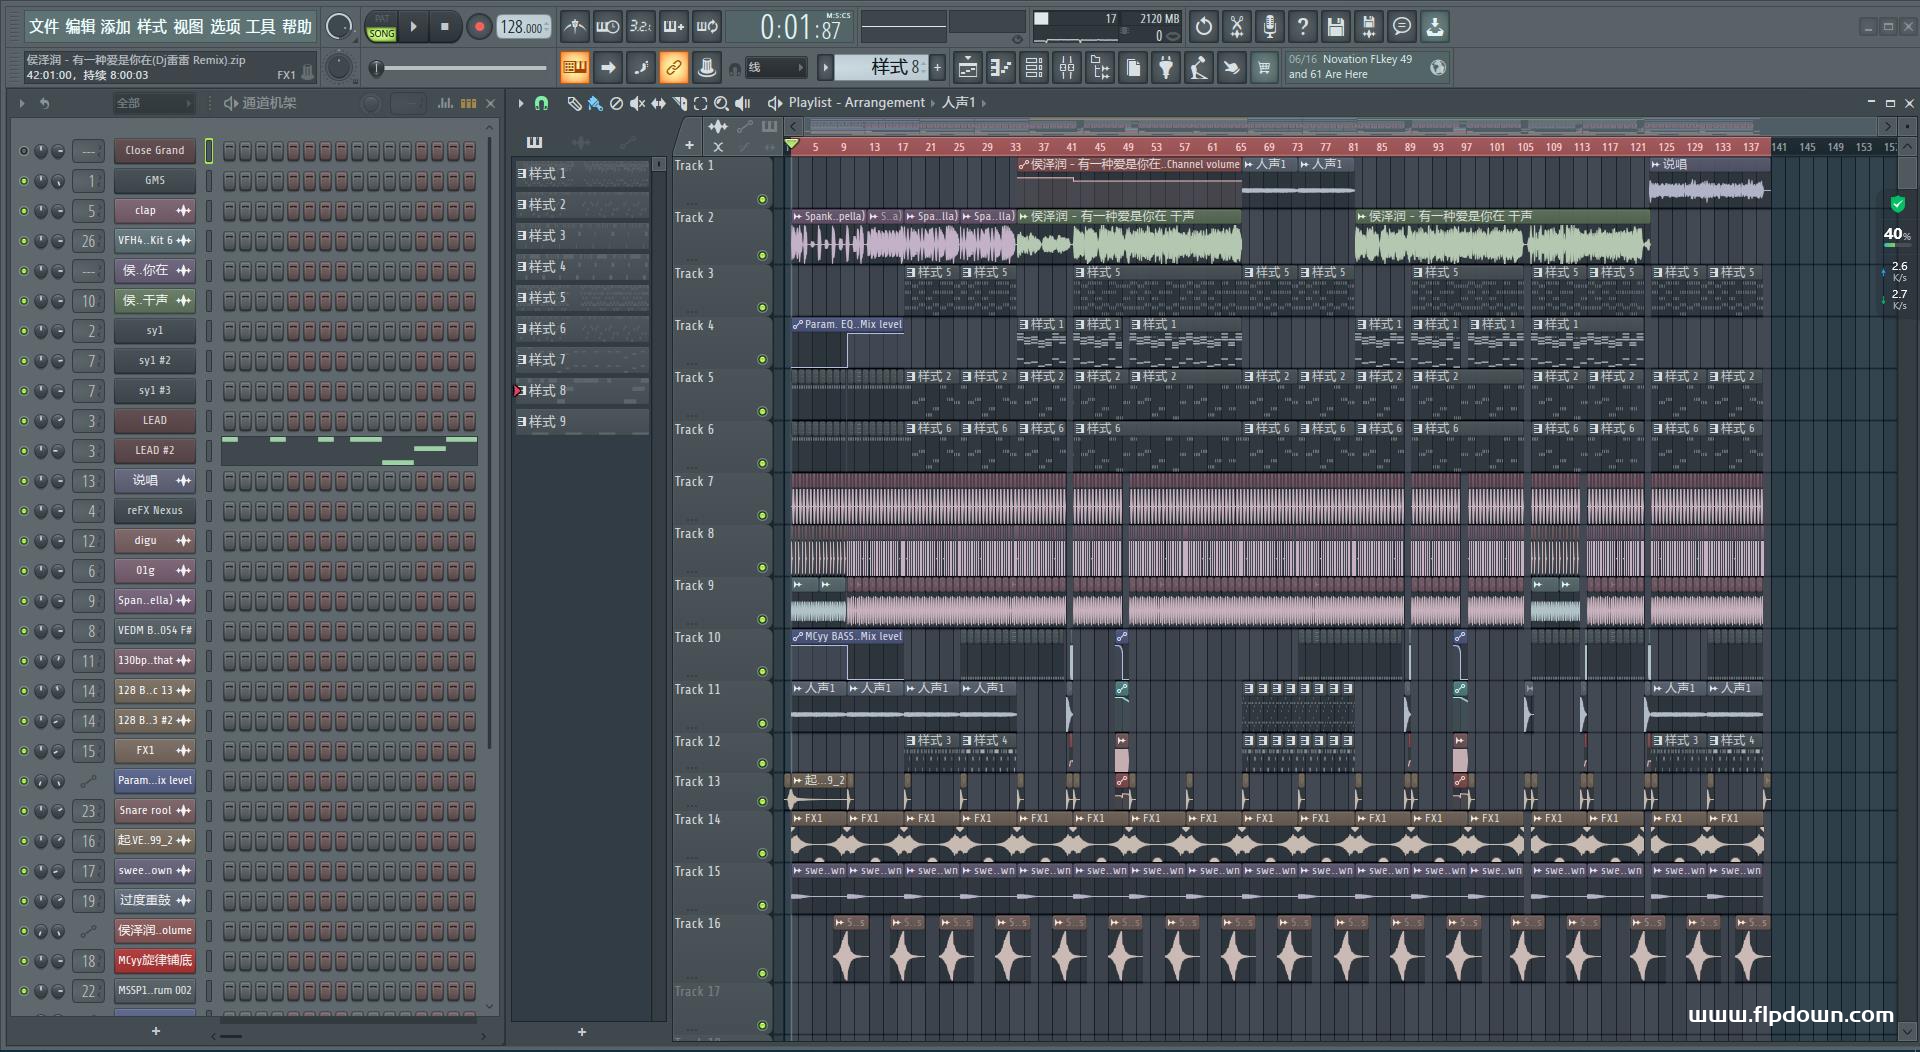1920x1052 pixels.
Task: Click the Record transport button
Action: pos(479,27)
